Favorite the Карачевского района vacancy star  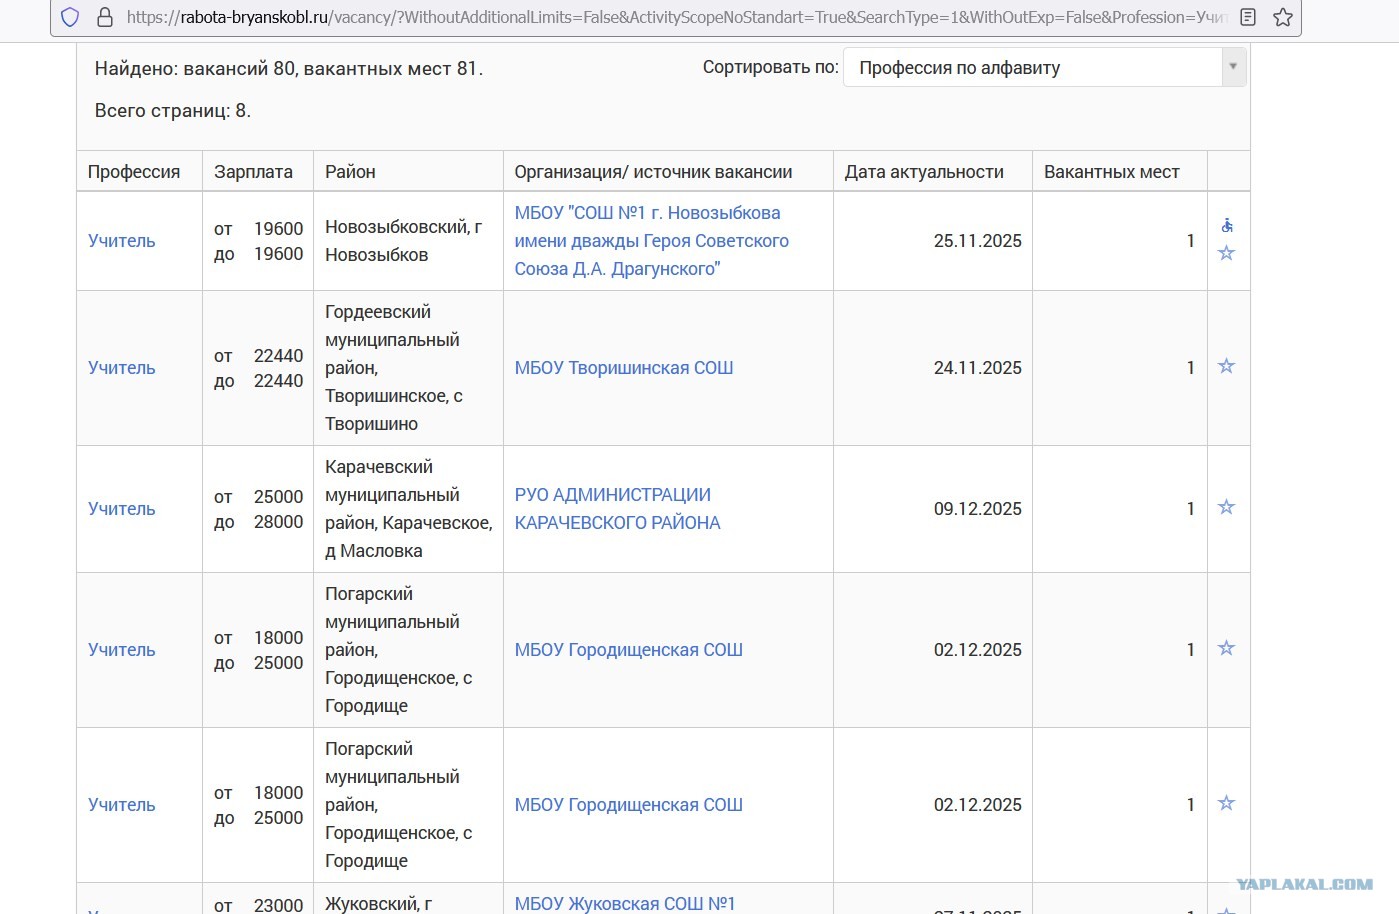pyautogui.click(x=1226, y=507)
